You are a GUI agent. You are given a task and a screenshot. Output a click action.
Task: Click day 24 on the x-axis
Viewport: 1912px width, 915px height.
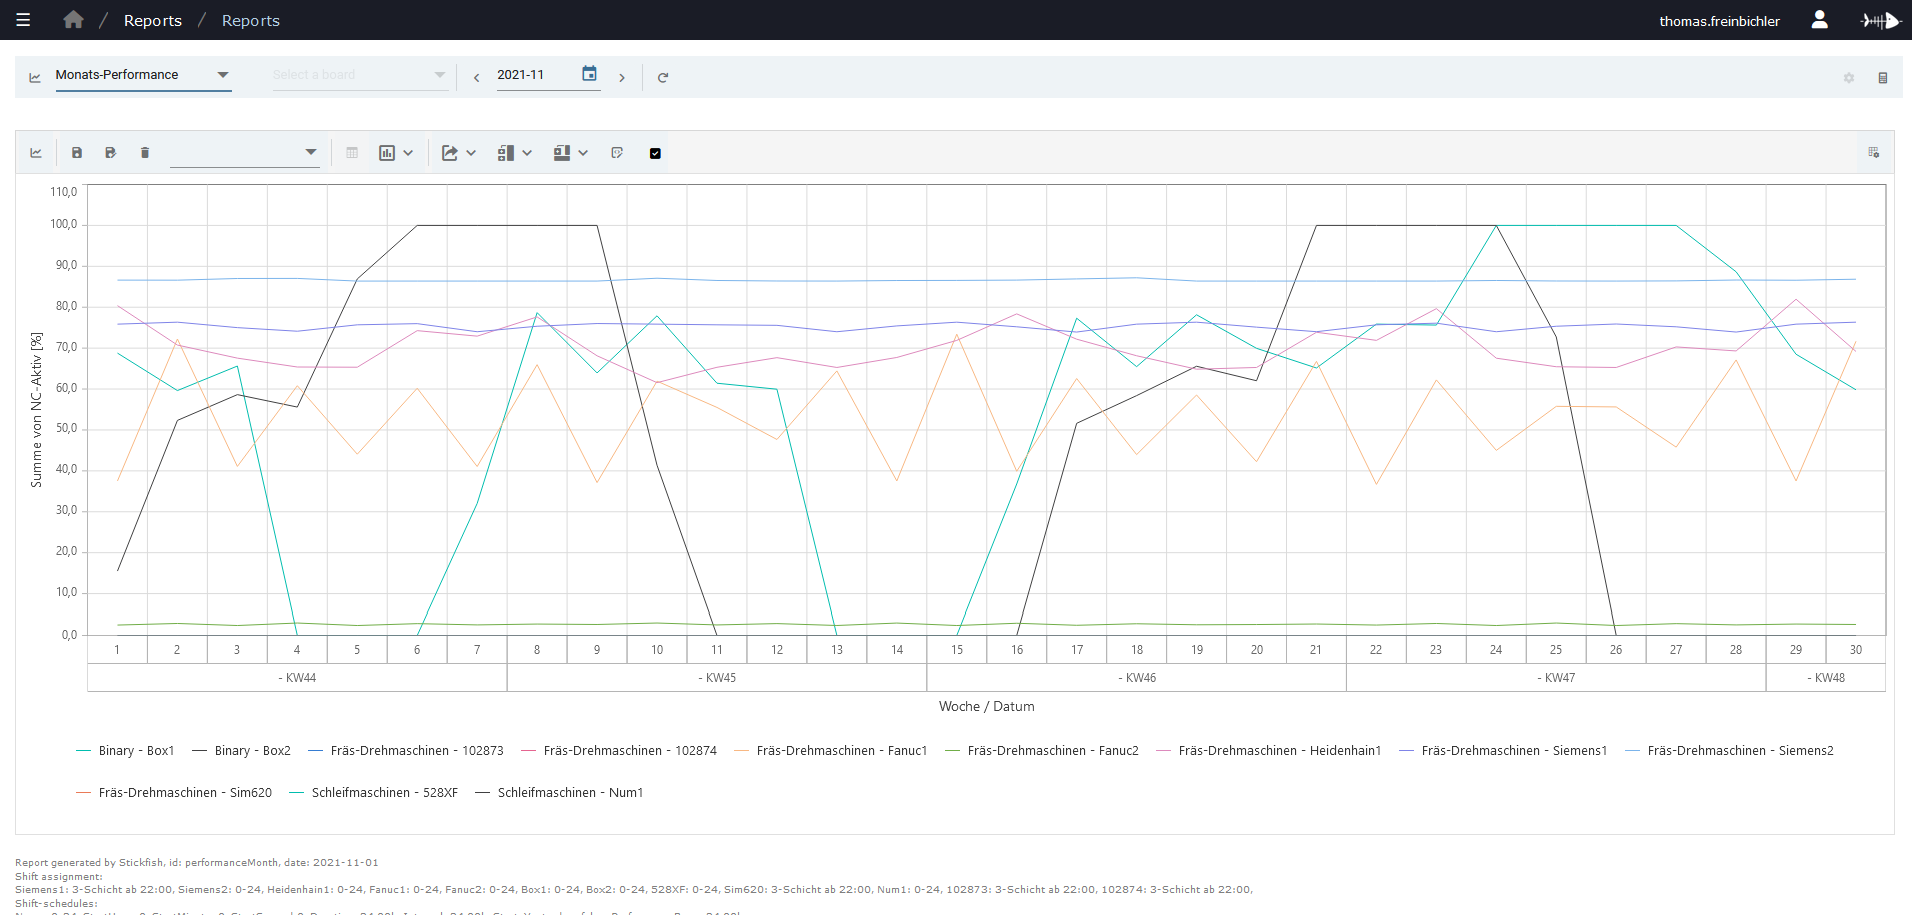pyautogui.click(x=1496, y=650)
